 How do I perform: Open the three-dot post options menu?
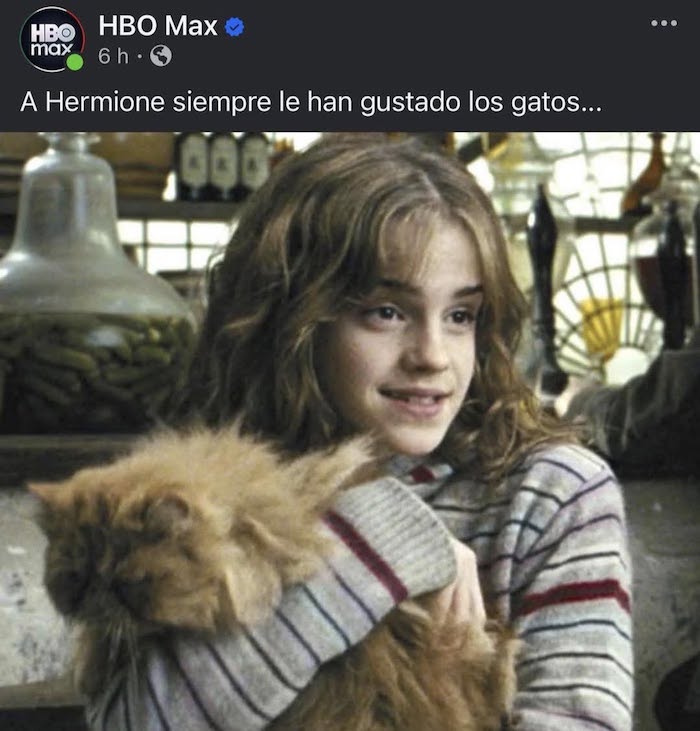coord(664,23)
